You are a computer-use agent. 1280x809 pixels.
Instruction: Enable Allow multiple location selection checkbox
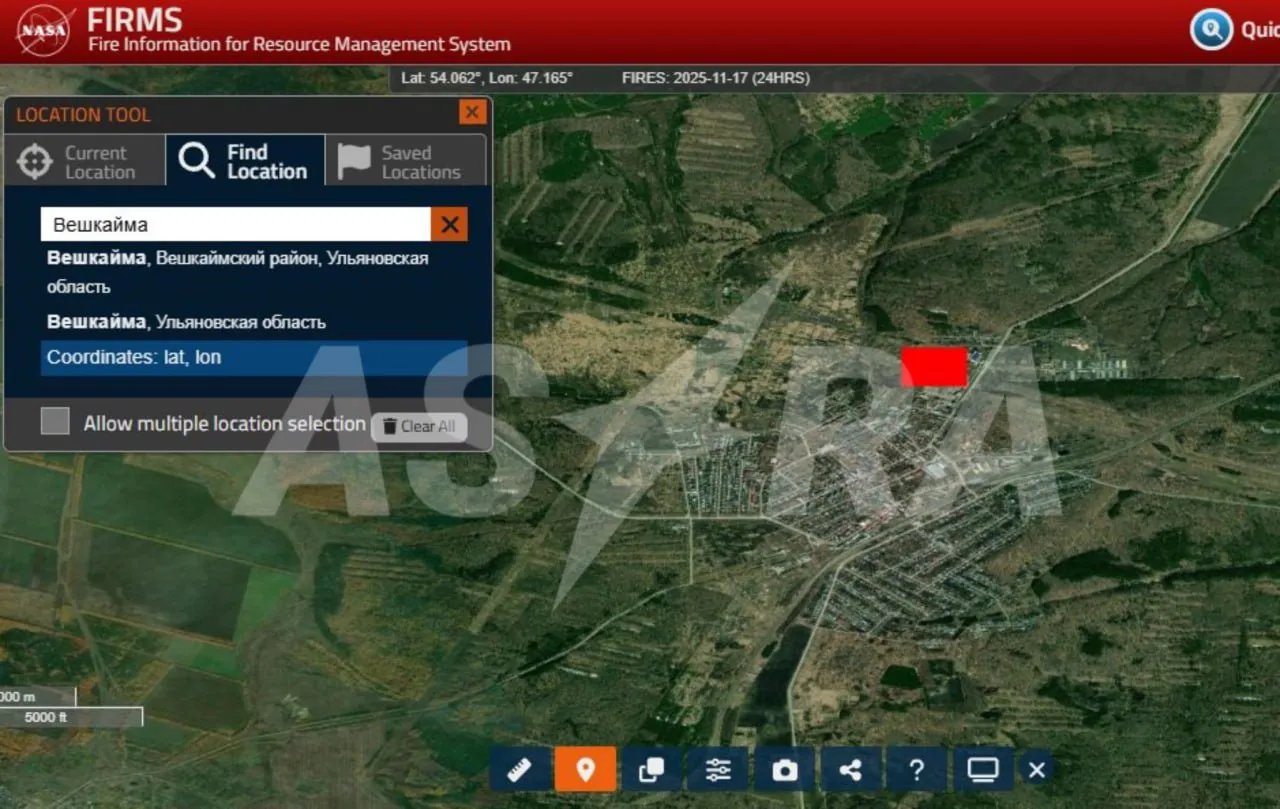tap(55, 422)
